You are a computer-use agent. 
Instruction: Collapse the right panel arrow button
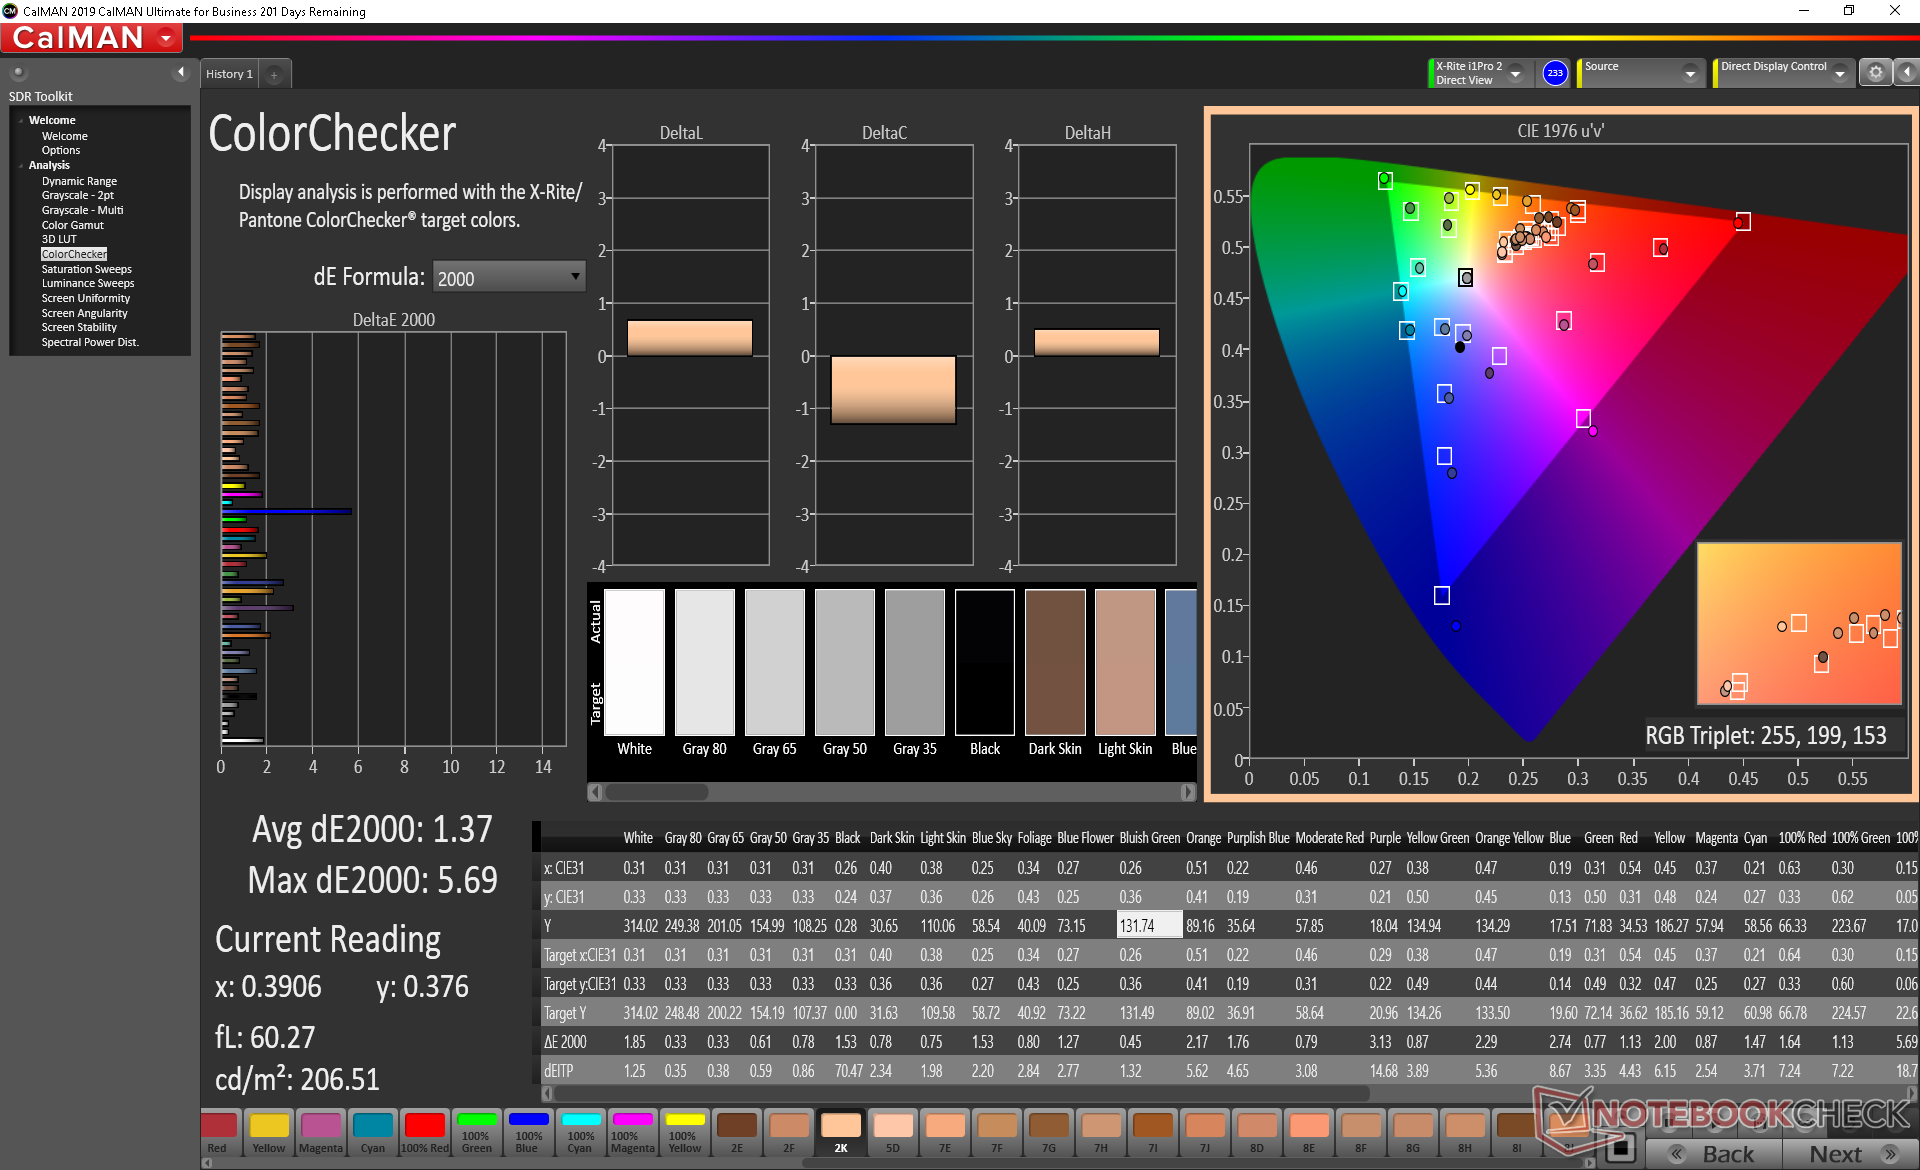(x=1906, y=73)
